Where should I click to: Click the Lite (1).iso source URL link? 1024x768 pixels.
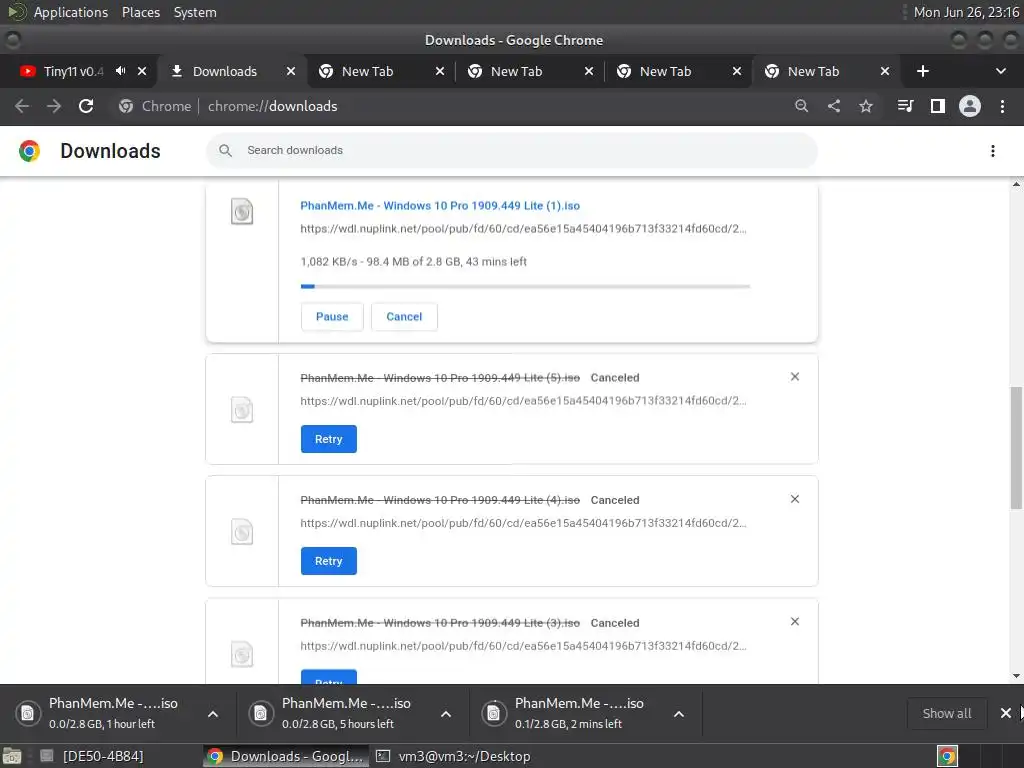click(523, 229)
